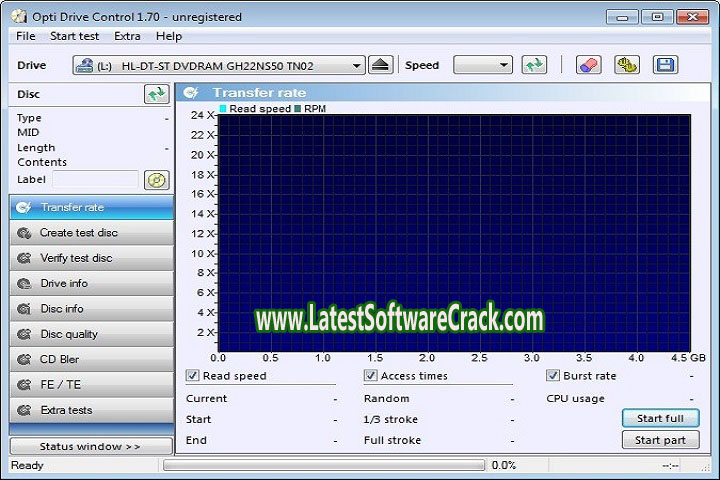
Task: Click the disc label icon button
Action: [x=157, y=180]
